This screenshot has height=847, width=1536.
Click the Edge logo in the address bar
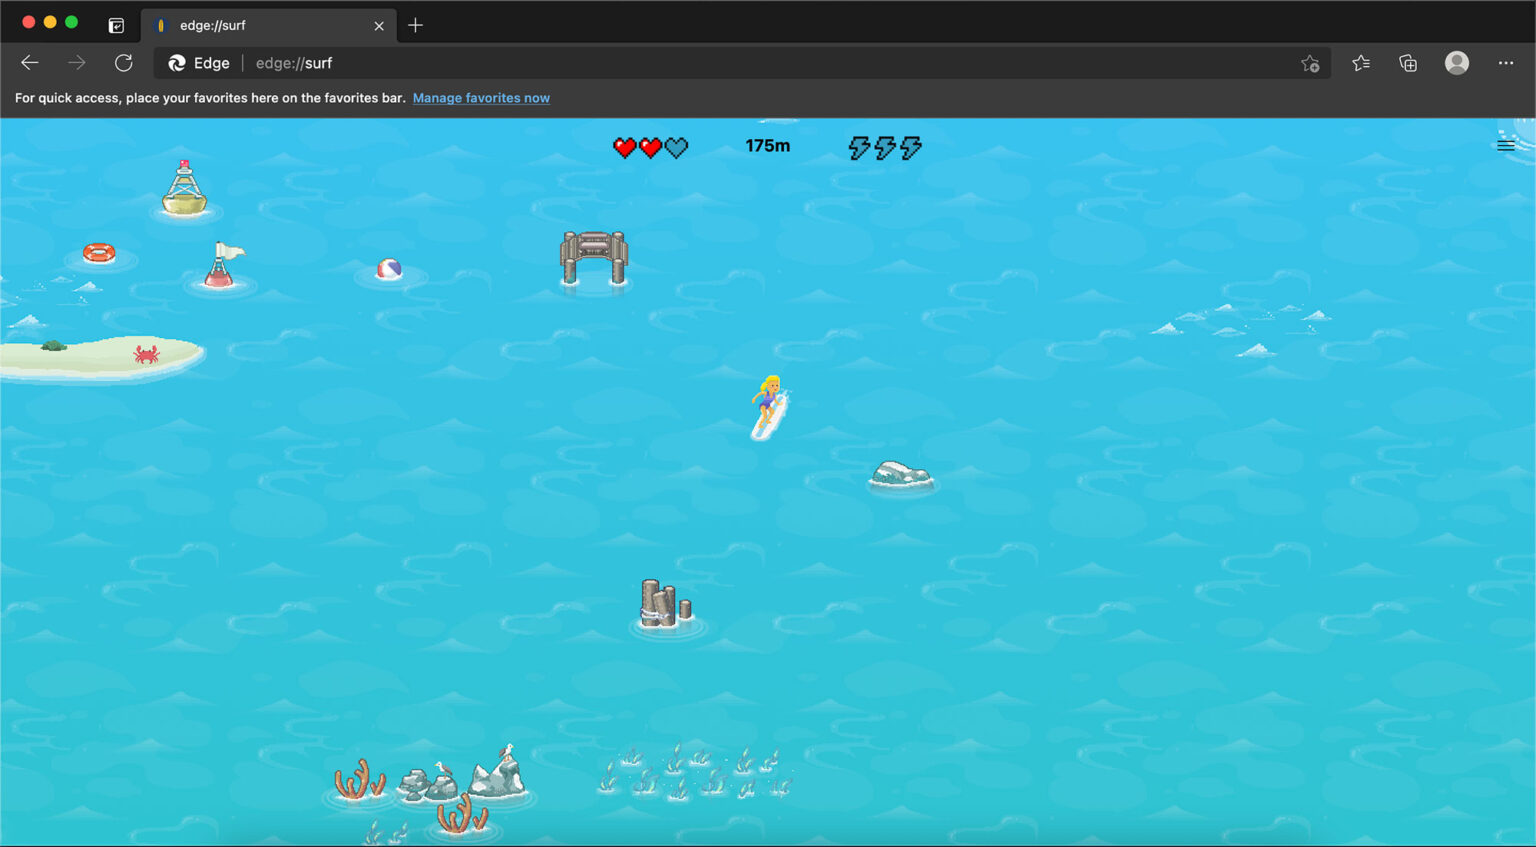click(176, 62)
